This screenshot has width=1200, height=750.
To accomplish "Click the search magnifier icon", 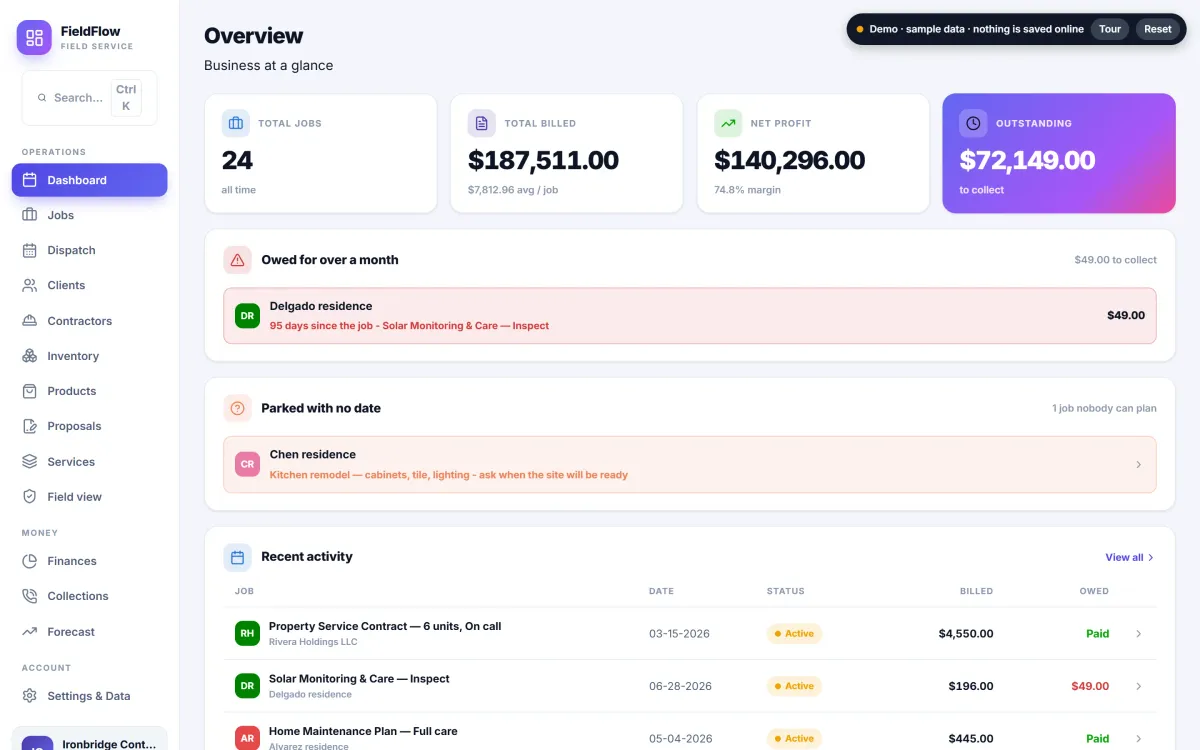I will click(x=42, y=98).
